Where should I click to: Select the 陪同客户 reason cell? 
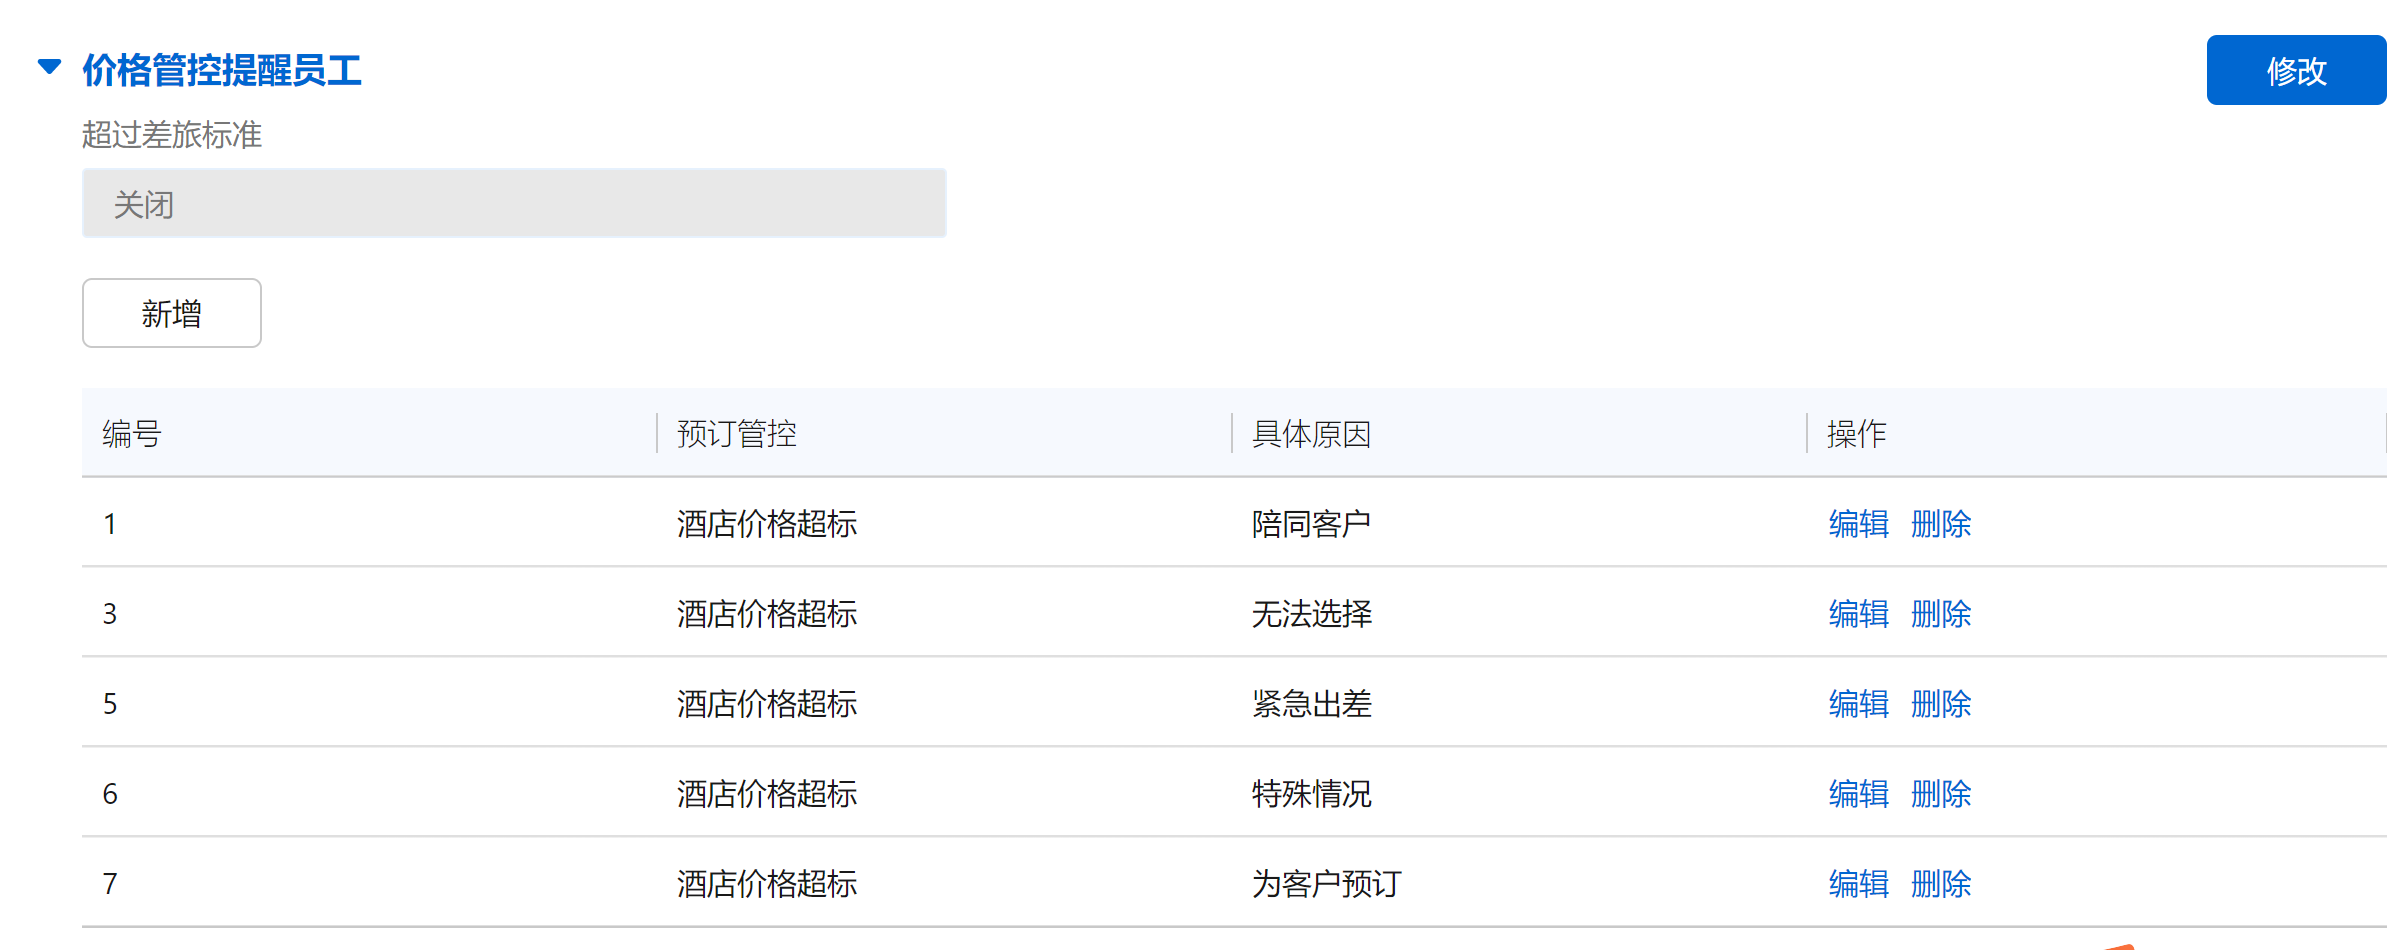(1311, 524)
